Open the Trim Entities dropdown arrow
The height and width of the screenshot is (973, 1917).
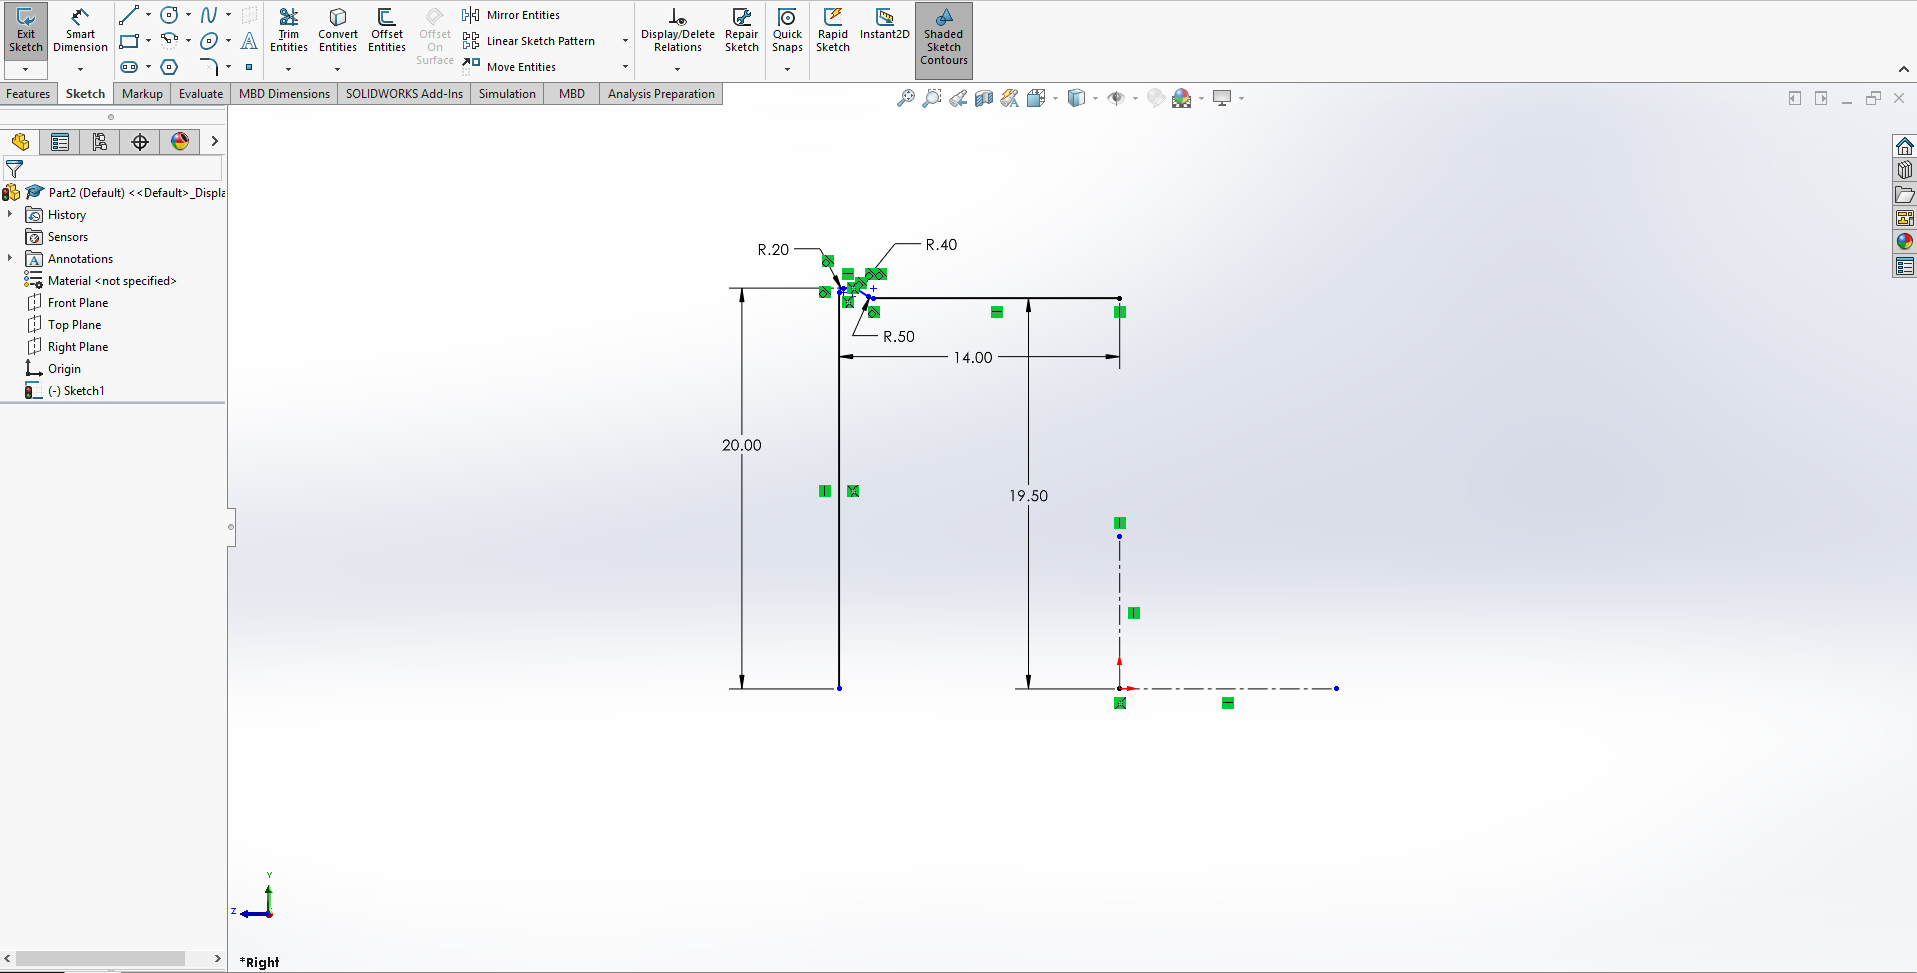tap(288, 69)
